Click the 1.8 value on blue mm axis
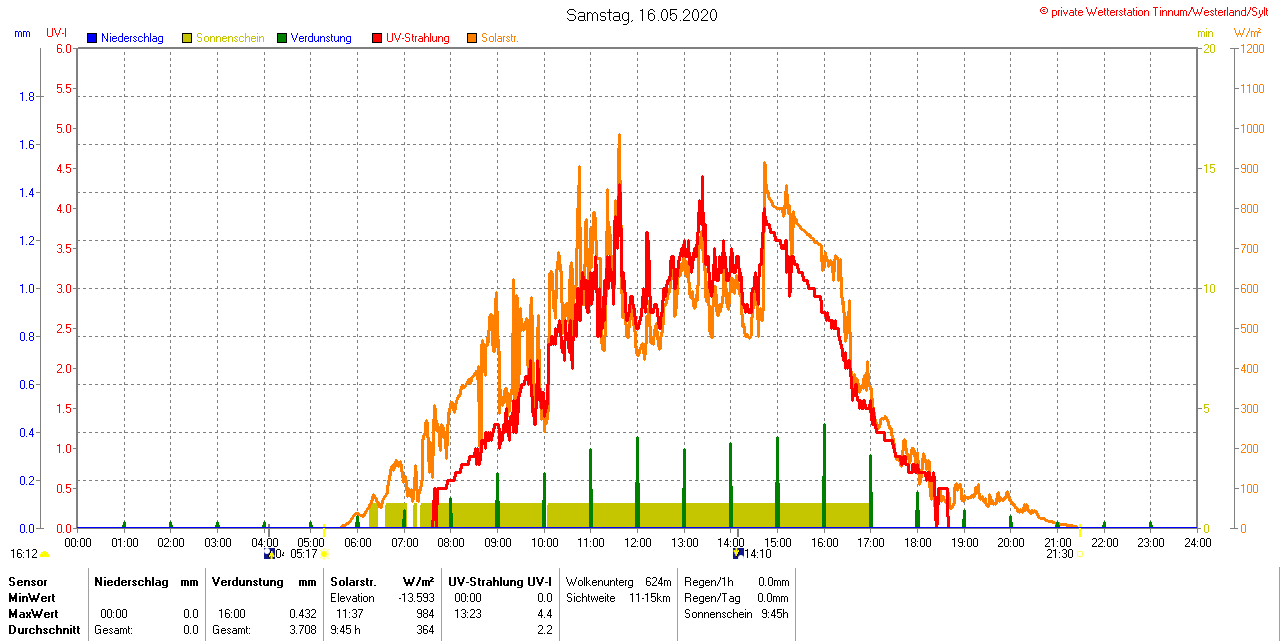This screenshot has height=641, width=1280. (28, 96)
